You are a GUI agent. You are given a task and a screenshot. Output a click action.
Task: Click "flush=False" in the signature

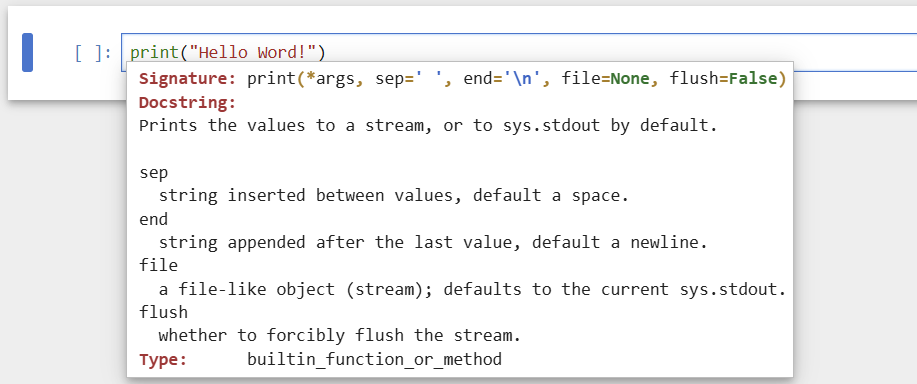pyautogui.click(x=723, y=79)
